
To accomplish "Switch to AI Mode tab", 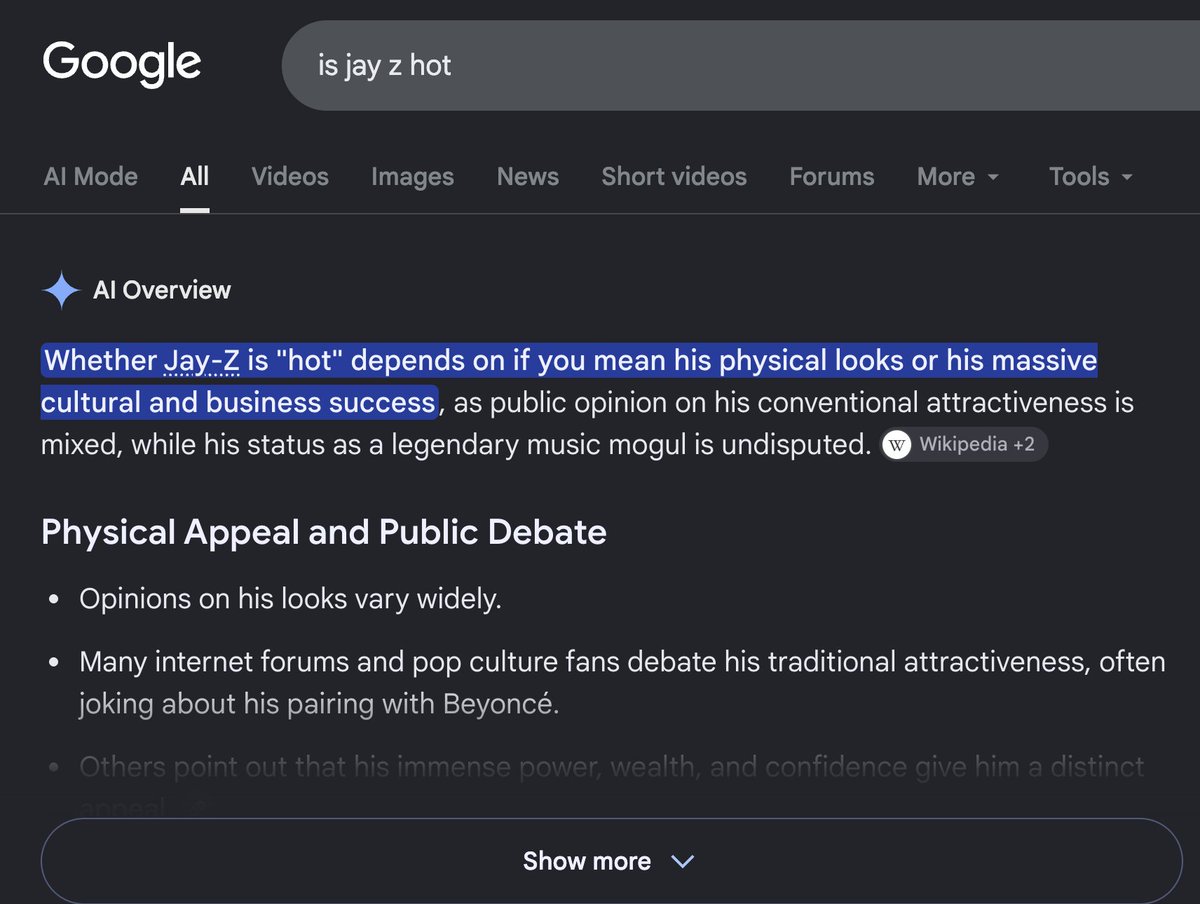I will pyautogui.click(x=90, y=177).
